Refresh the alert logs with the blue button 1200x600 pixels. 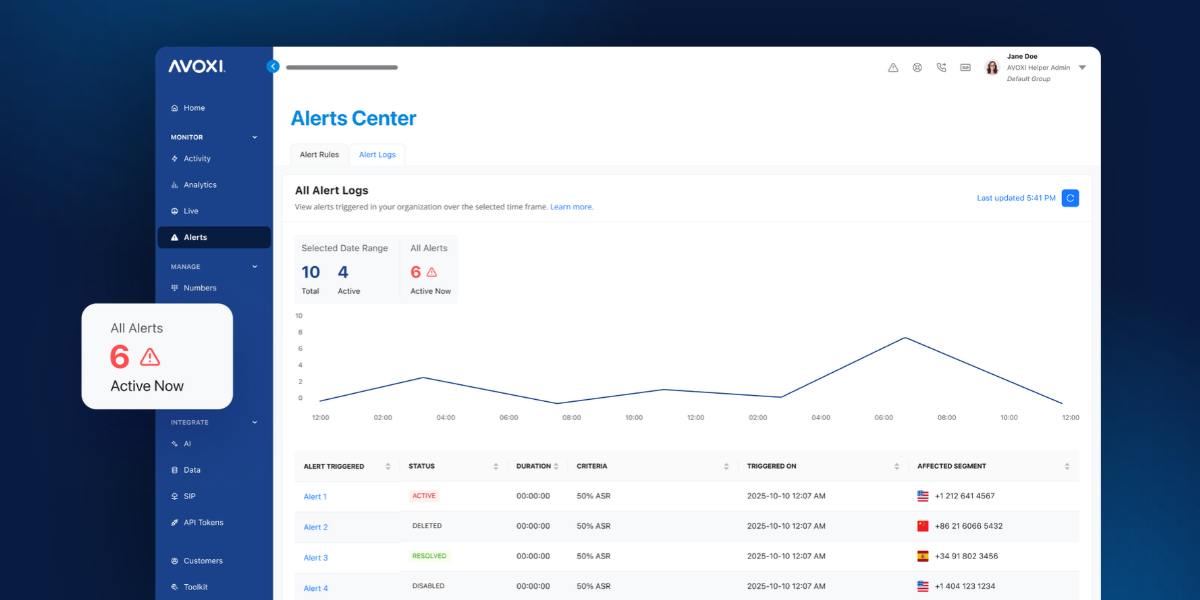(x=1070, y=198)
